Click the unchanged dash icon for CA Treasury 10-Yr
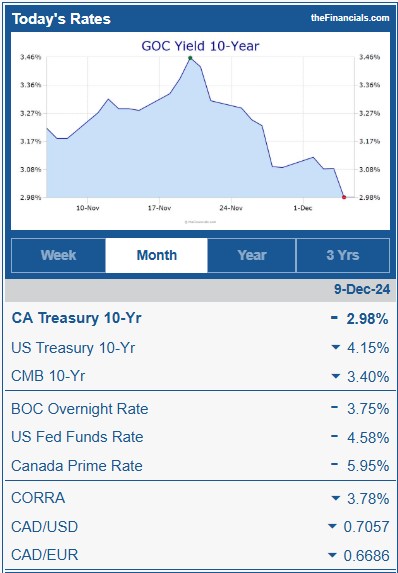Viewport: 398px width, 573px height. tap(334, 318)
